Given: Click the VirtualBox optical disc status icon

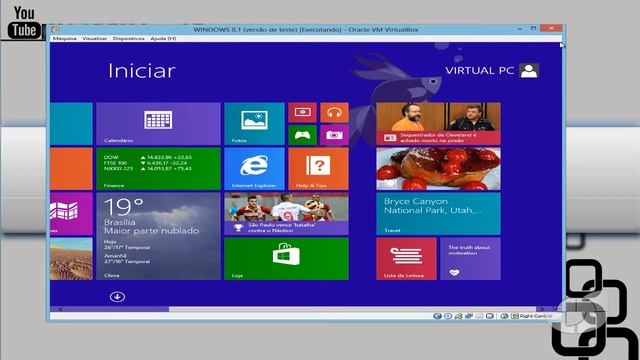Looking at the screenshot, I should (x=448, y=316).
